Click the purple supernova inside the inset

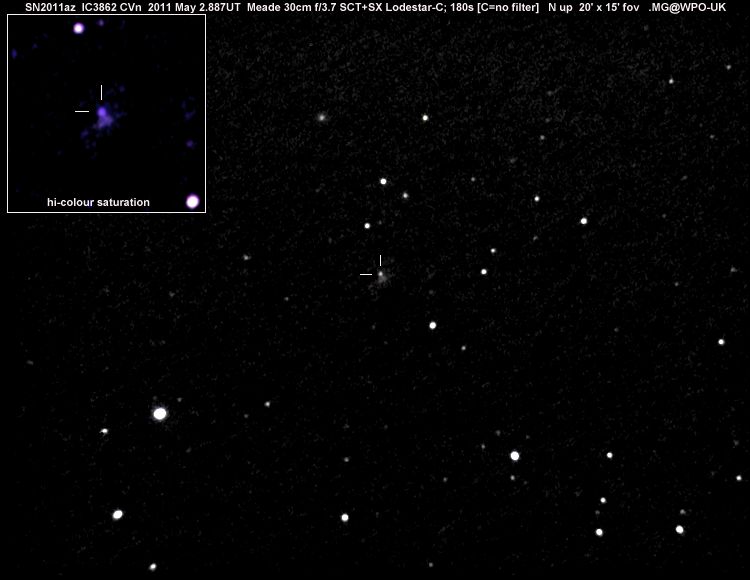(x=102, y=116)
